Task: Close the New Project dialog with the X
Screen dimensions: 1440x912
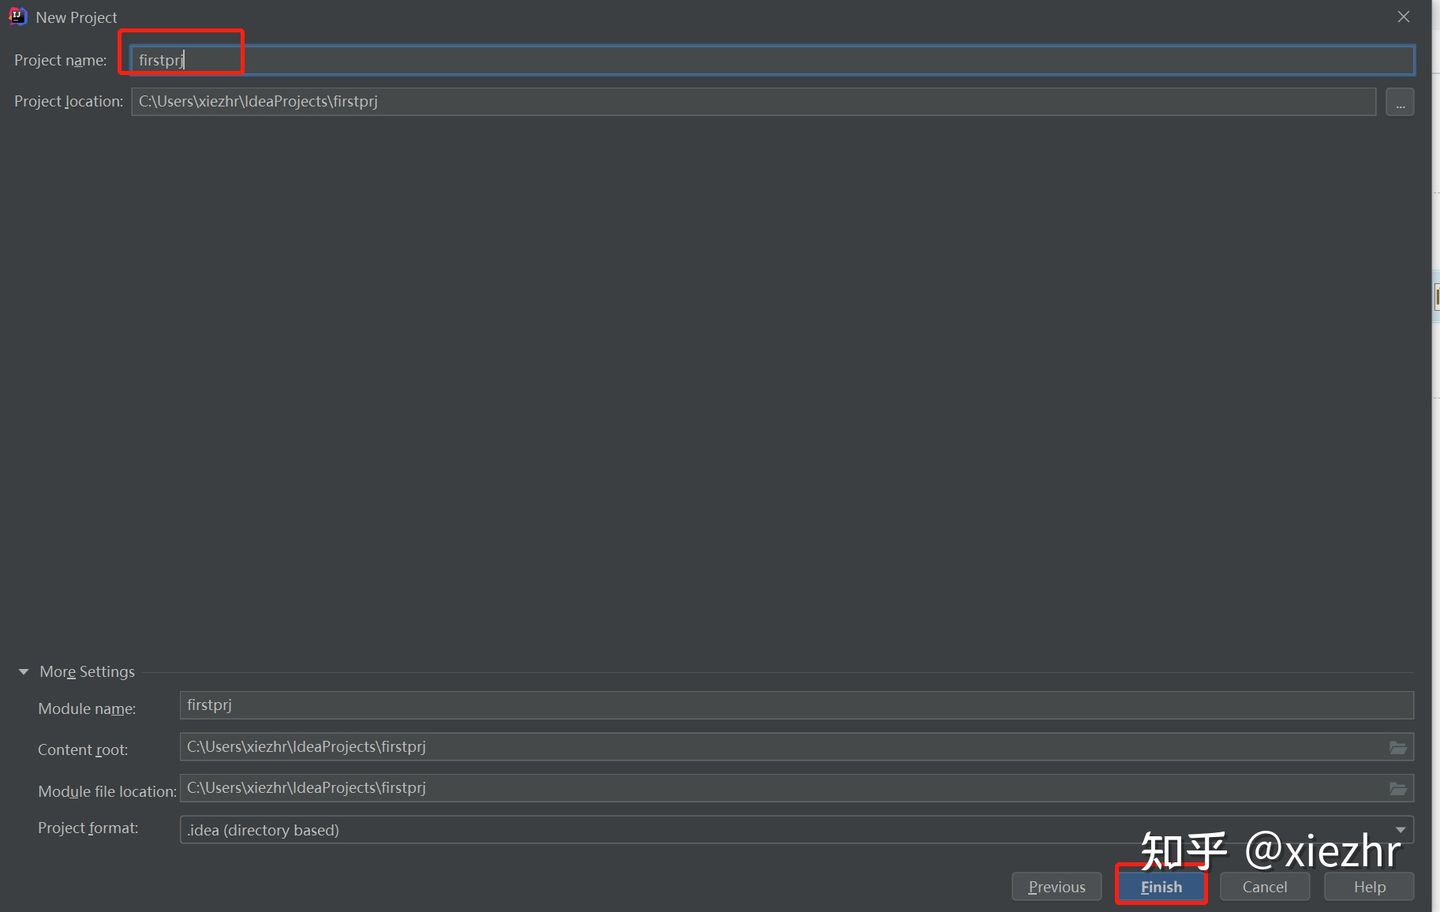Action: [x=1404, y=16]
